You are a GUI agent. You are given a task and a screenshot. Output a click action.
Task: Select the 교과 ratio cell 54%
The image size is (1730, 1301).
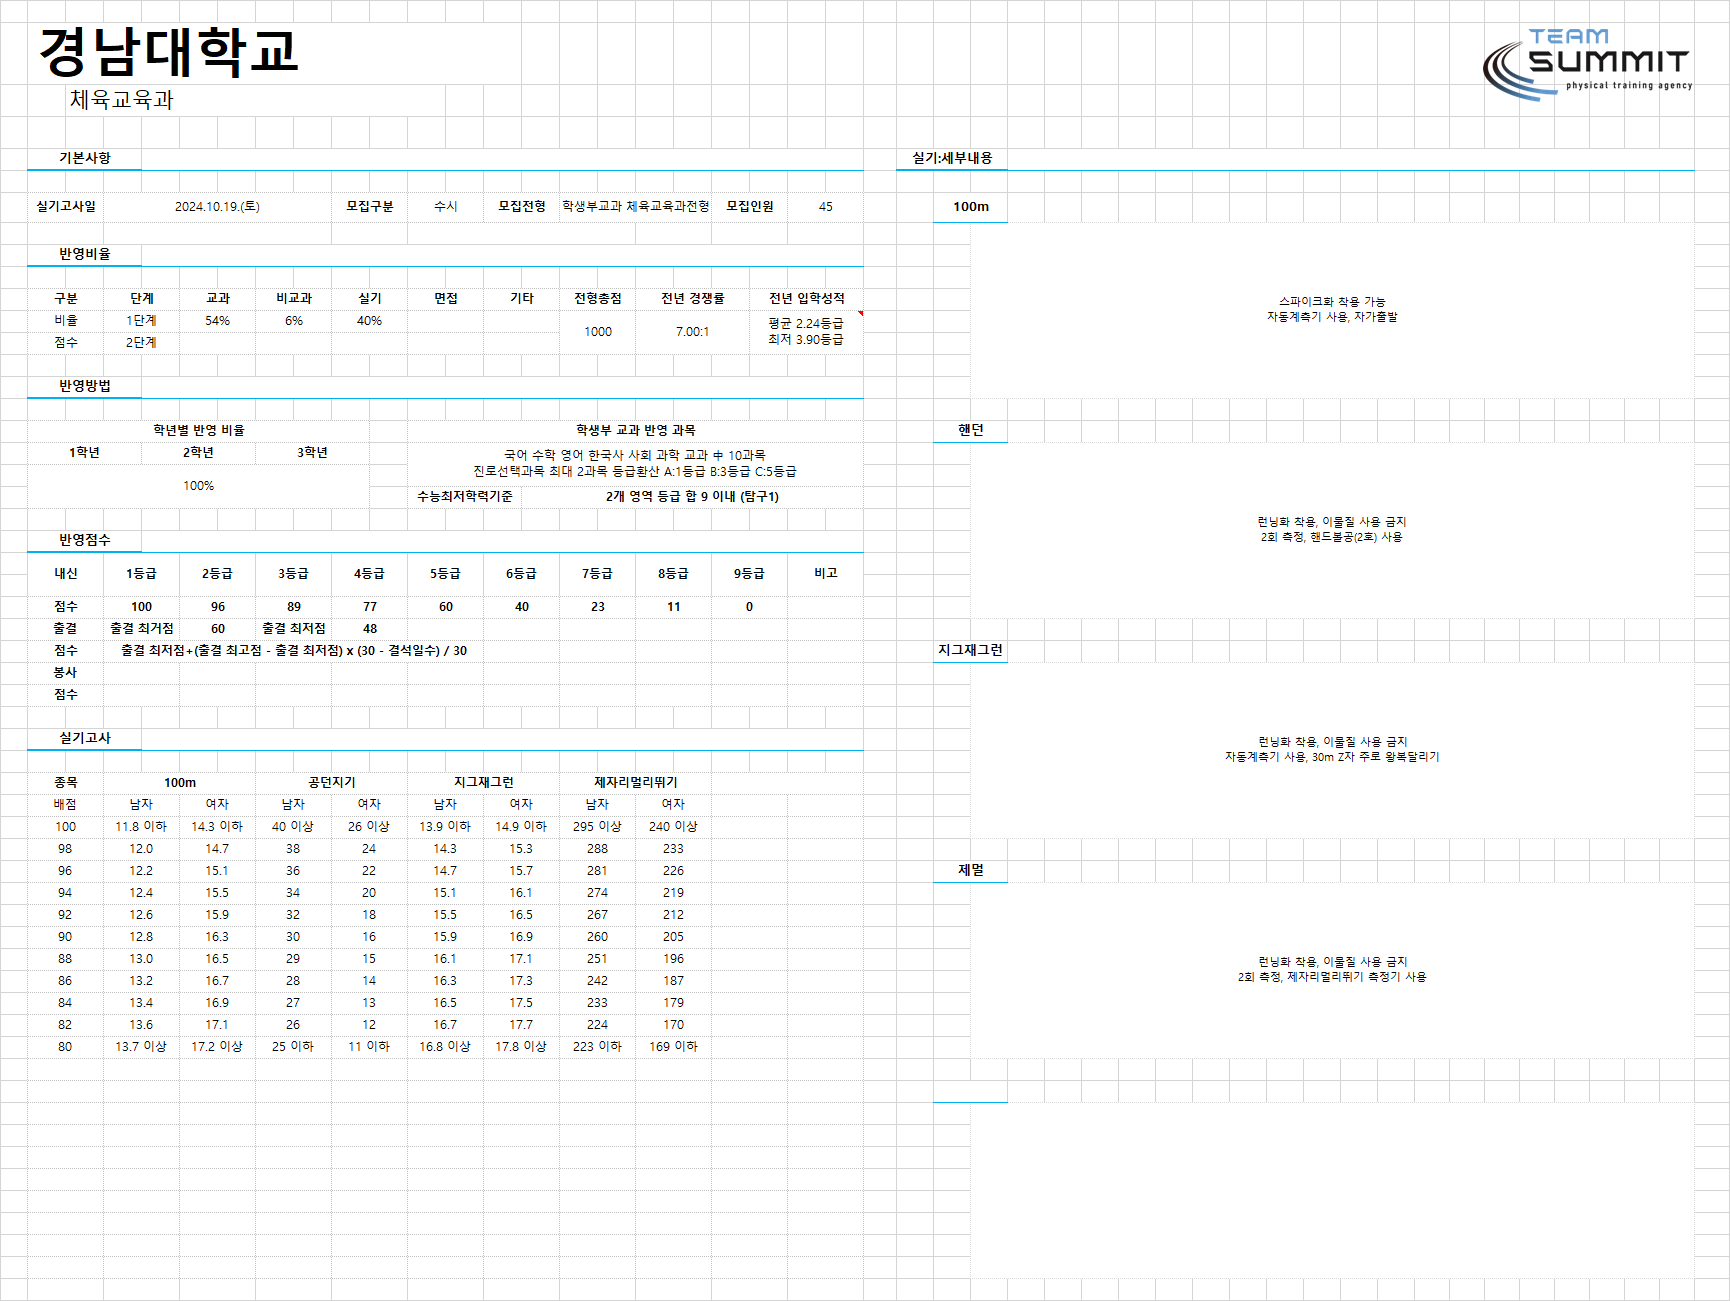click(218, 321)
